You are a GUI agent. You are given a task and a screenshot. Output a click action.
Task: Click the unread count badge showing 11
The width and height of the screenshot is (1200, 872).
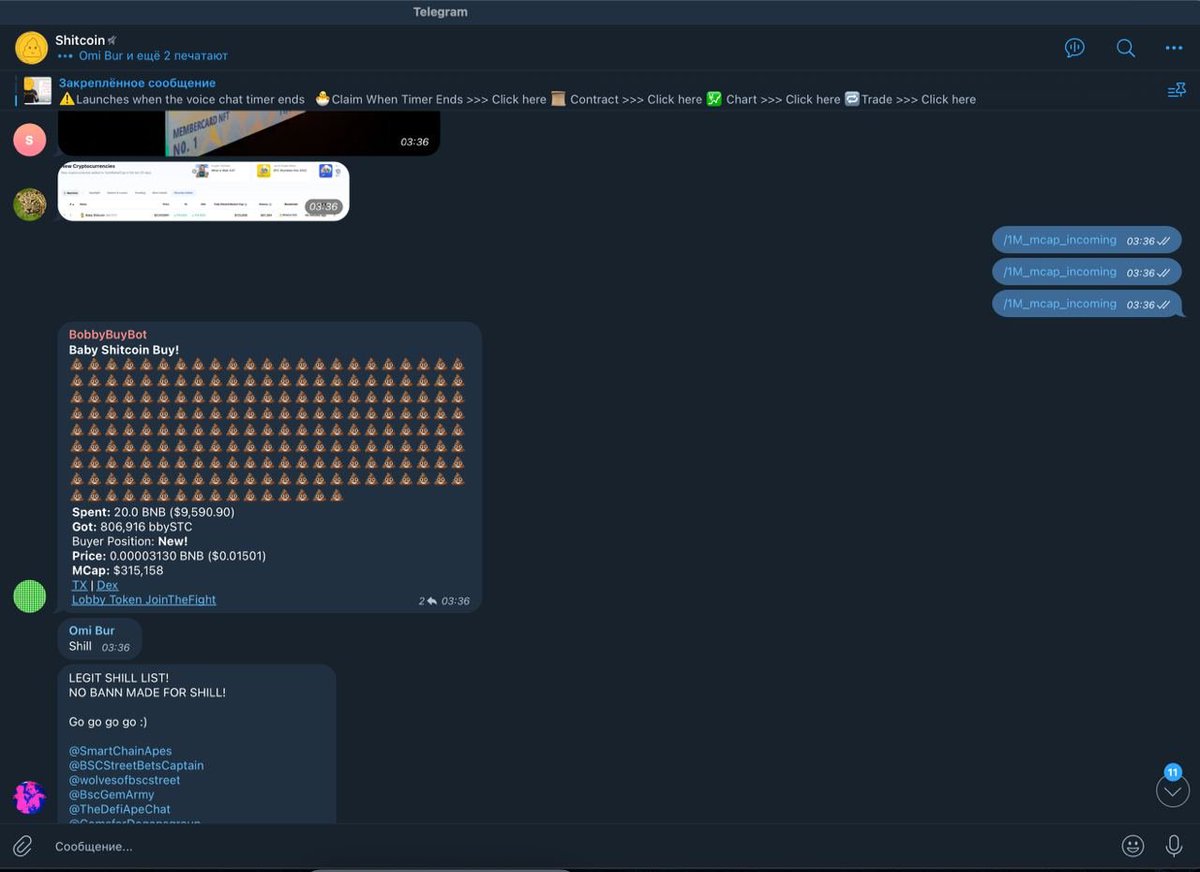point(1173,772)
